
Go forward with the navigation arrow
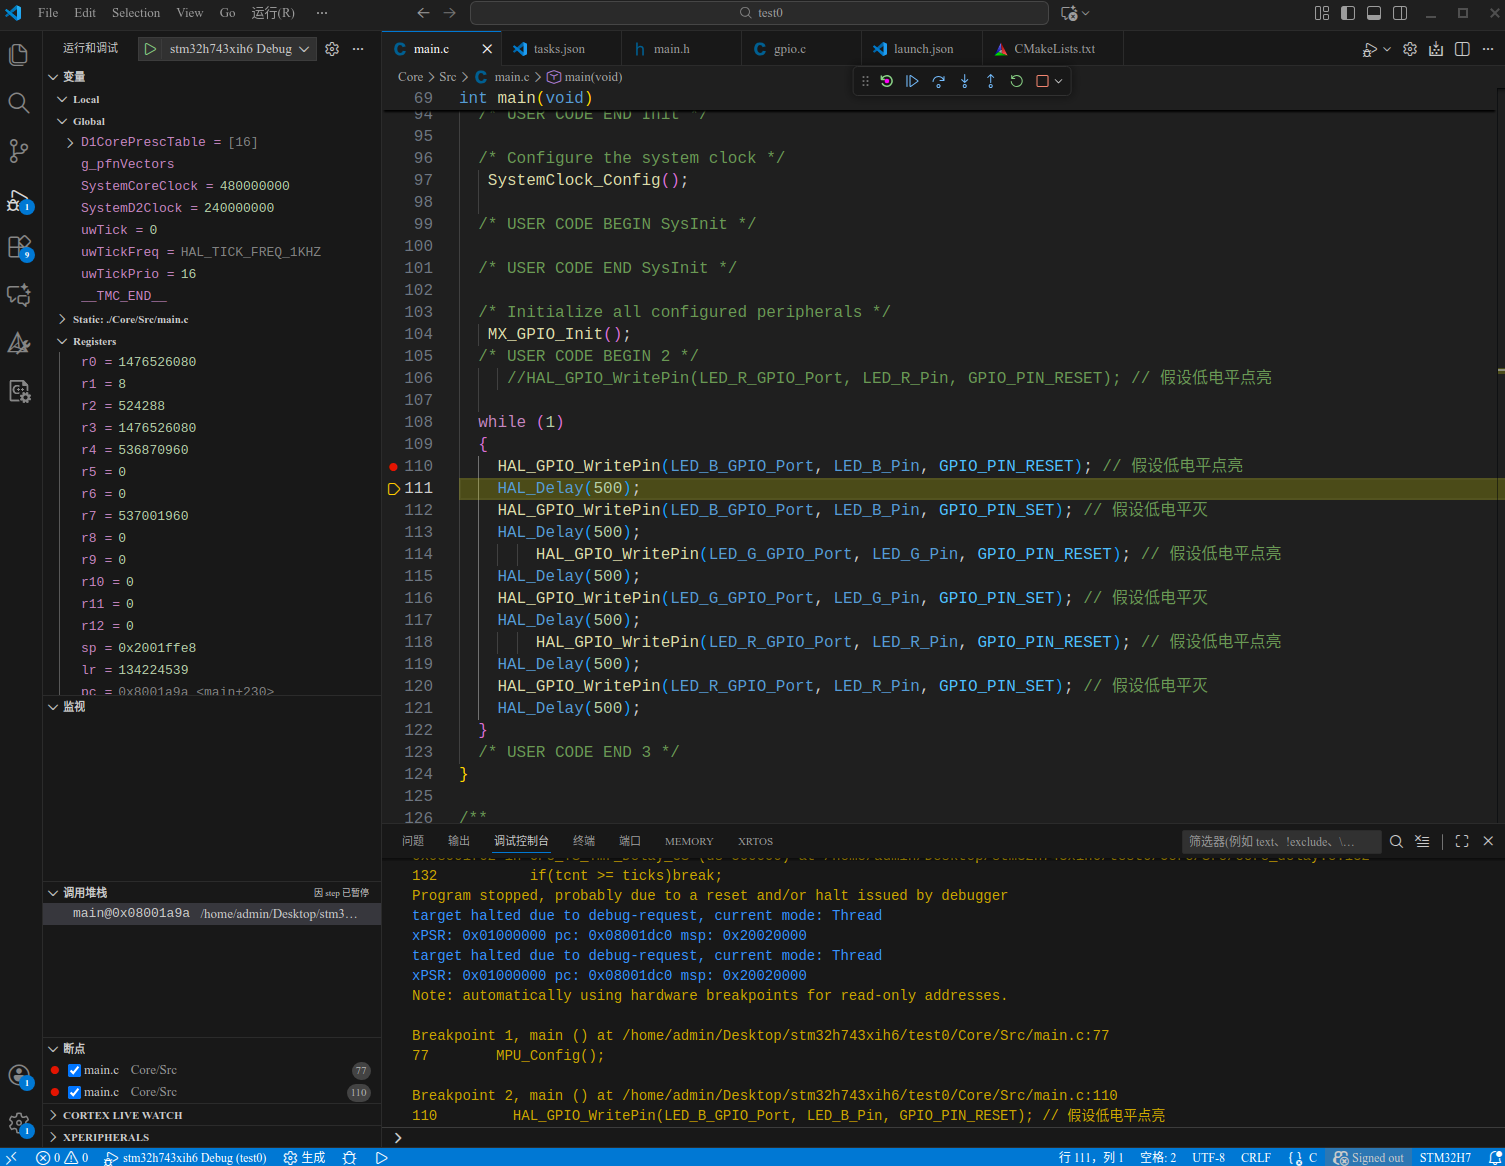coord(450,13)
